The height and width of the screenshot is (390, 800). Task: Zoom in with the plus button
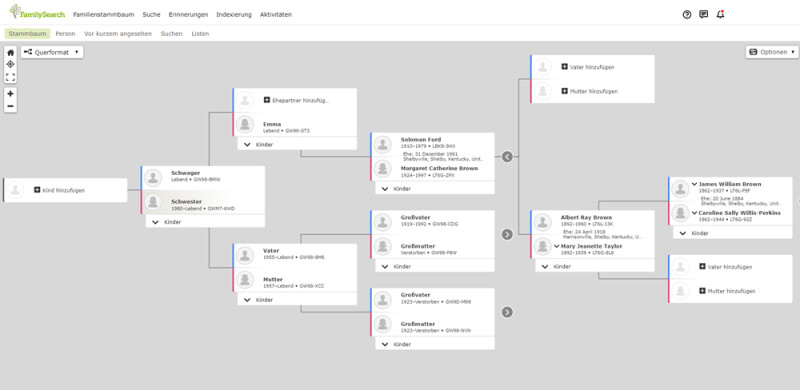click(x=10, y=94)
